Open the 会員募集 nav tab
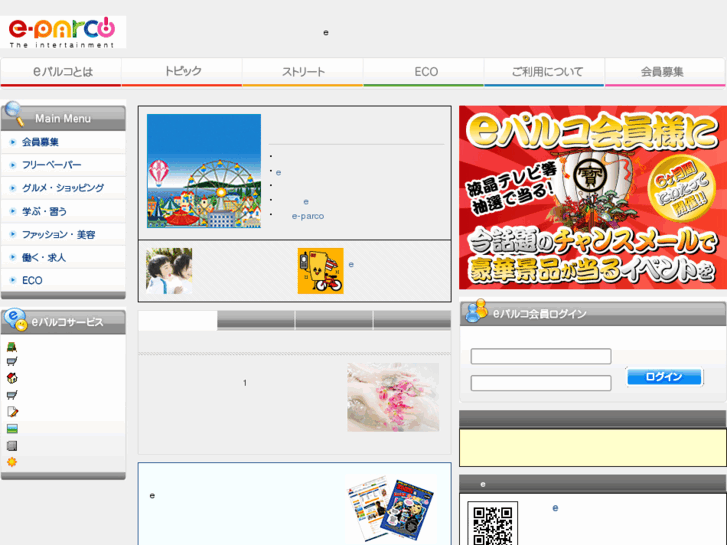 click(665, 72)
